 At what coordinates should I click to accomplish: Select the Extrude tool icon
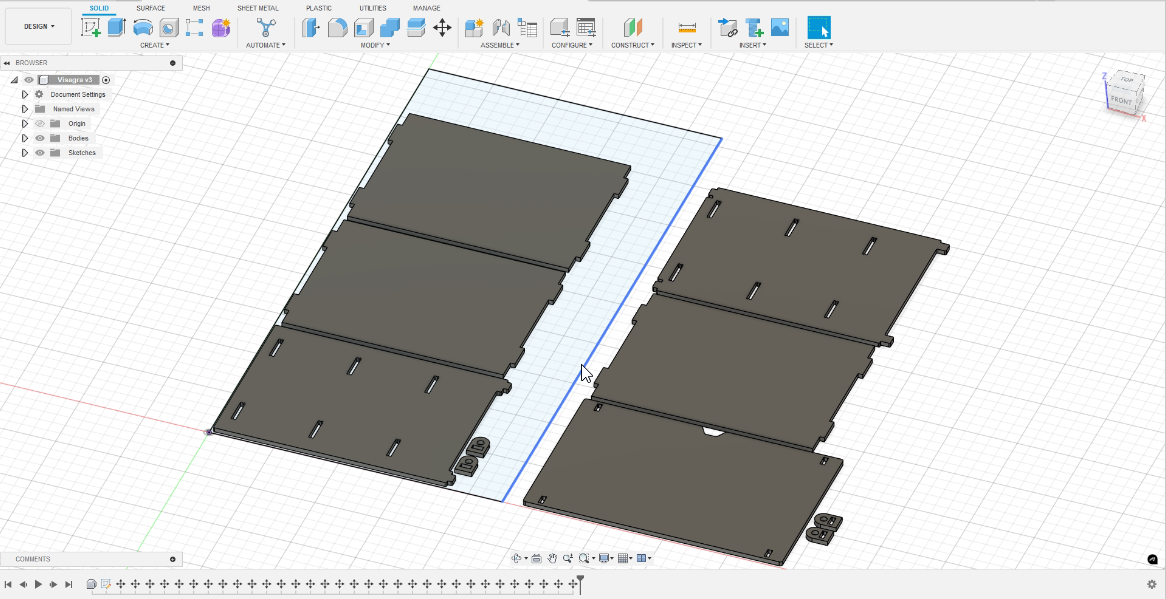[x=117, y=28]
